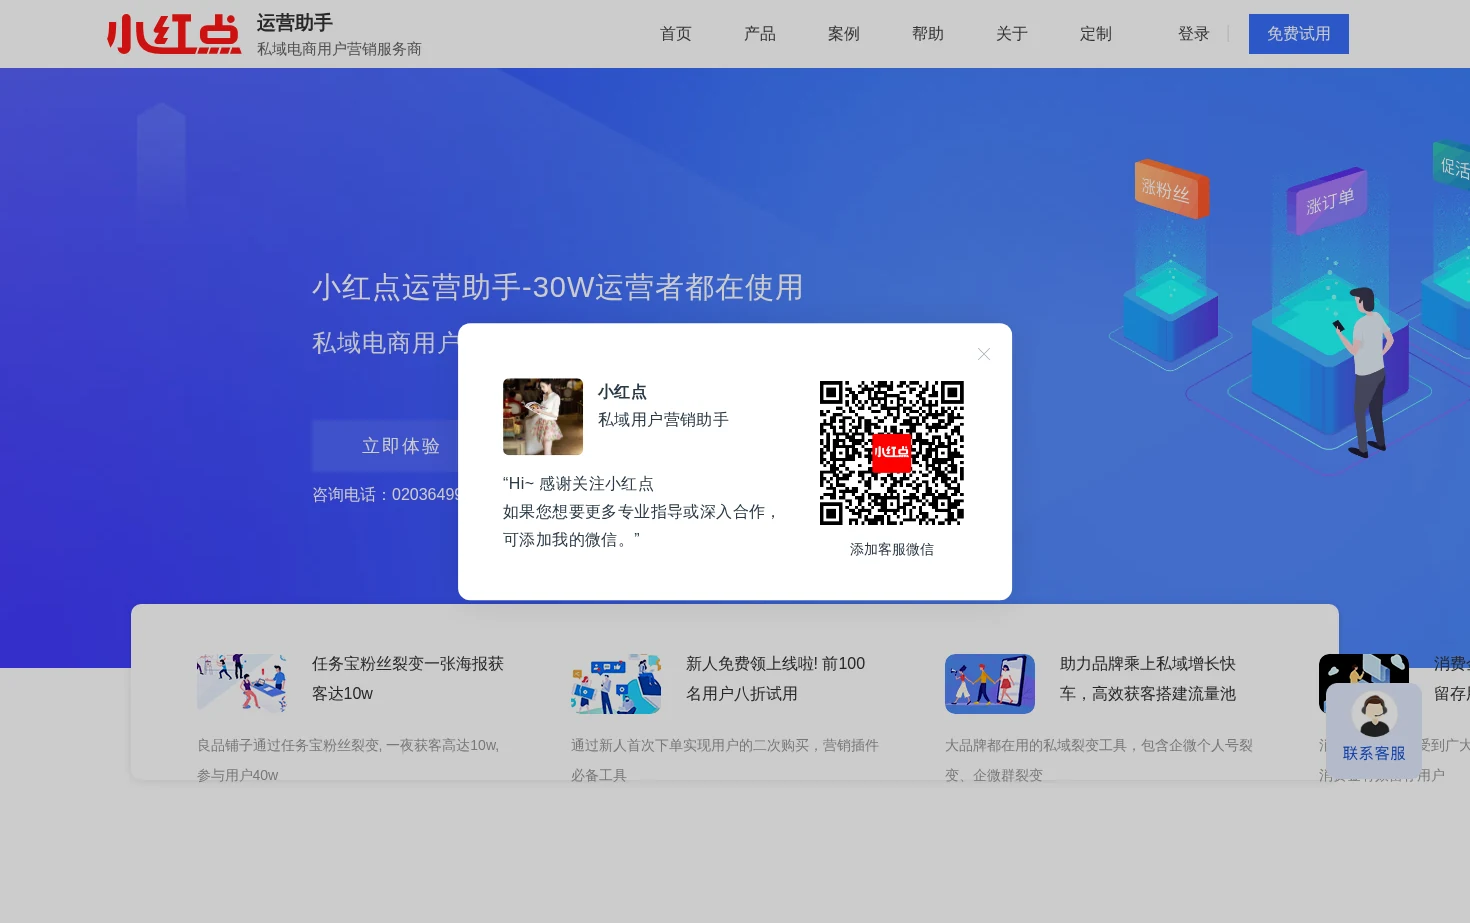This screenshot has width=1470, height=923.
Task: Click the 助力品牌 card illustration
Action: point(990,684)
